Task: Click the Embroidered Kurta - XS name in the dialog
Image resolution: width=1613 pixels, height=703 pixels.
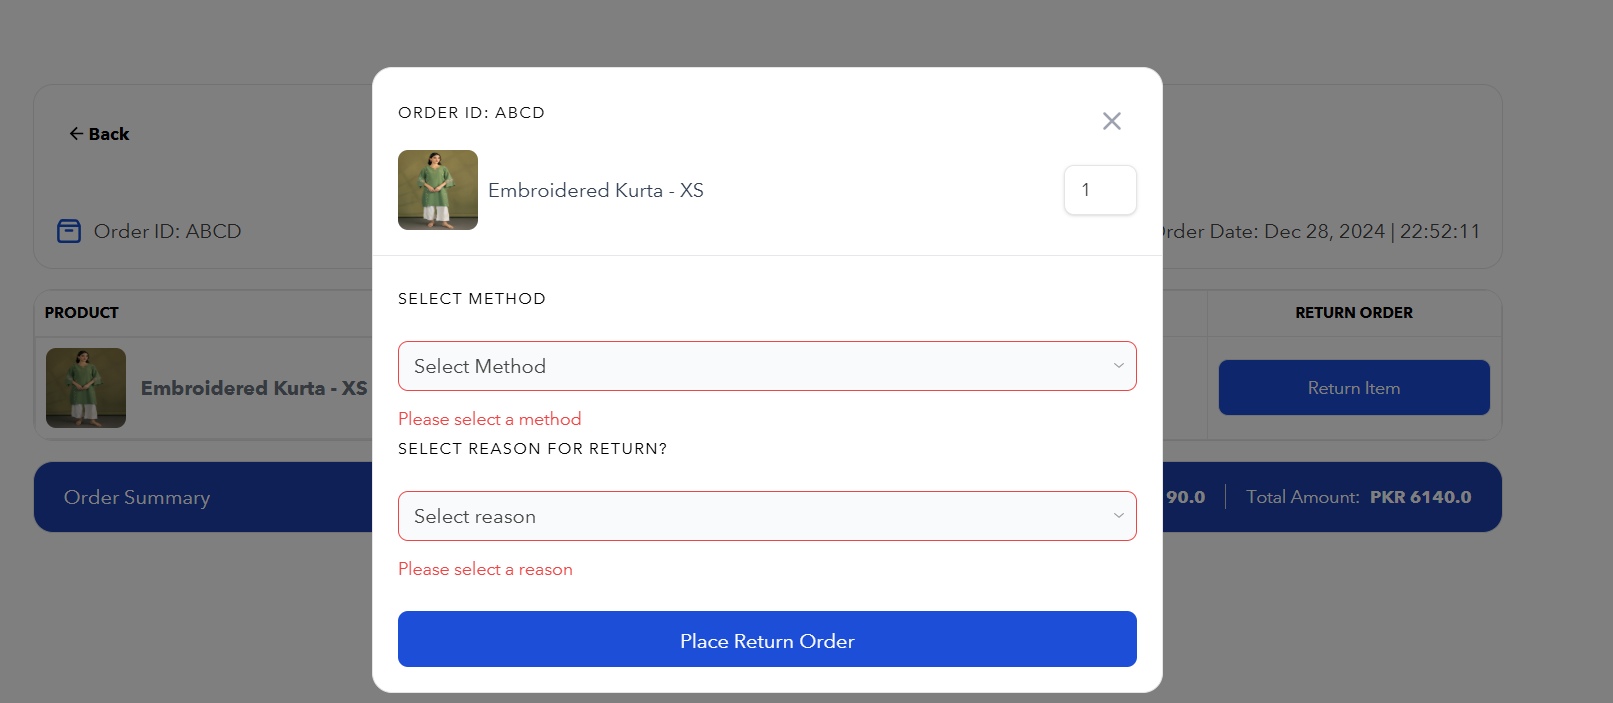Action: point(596,190)
